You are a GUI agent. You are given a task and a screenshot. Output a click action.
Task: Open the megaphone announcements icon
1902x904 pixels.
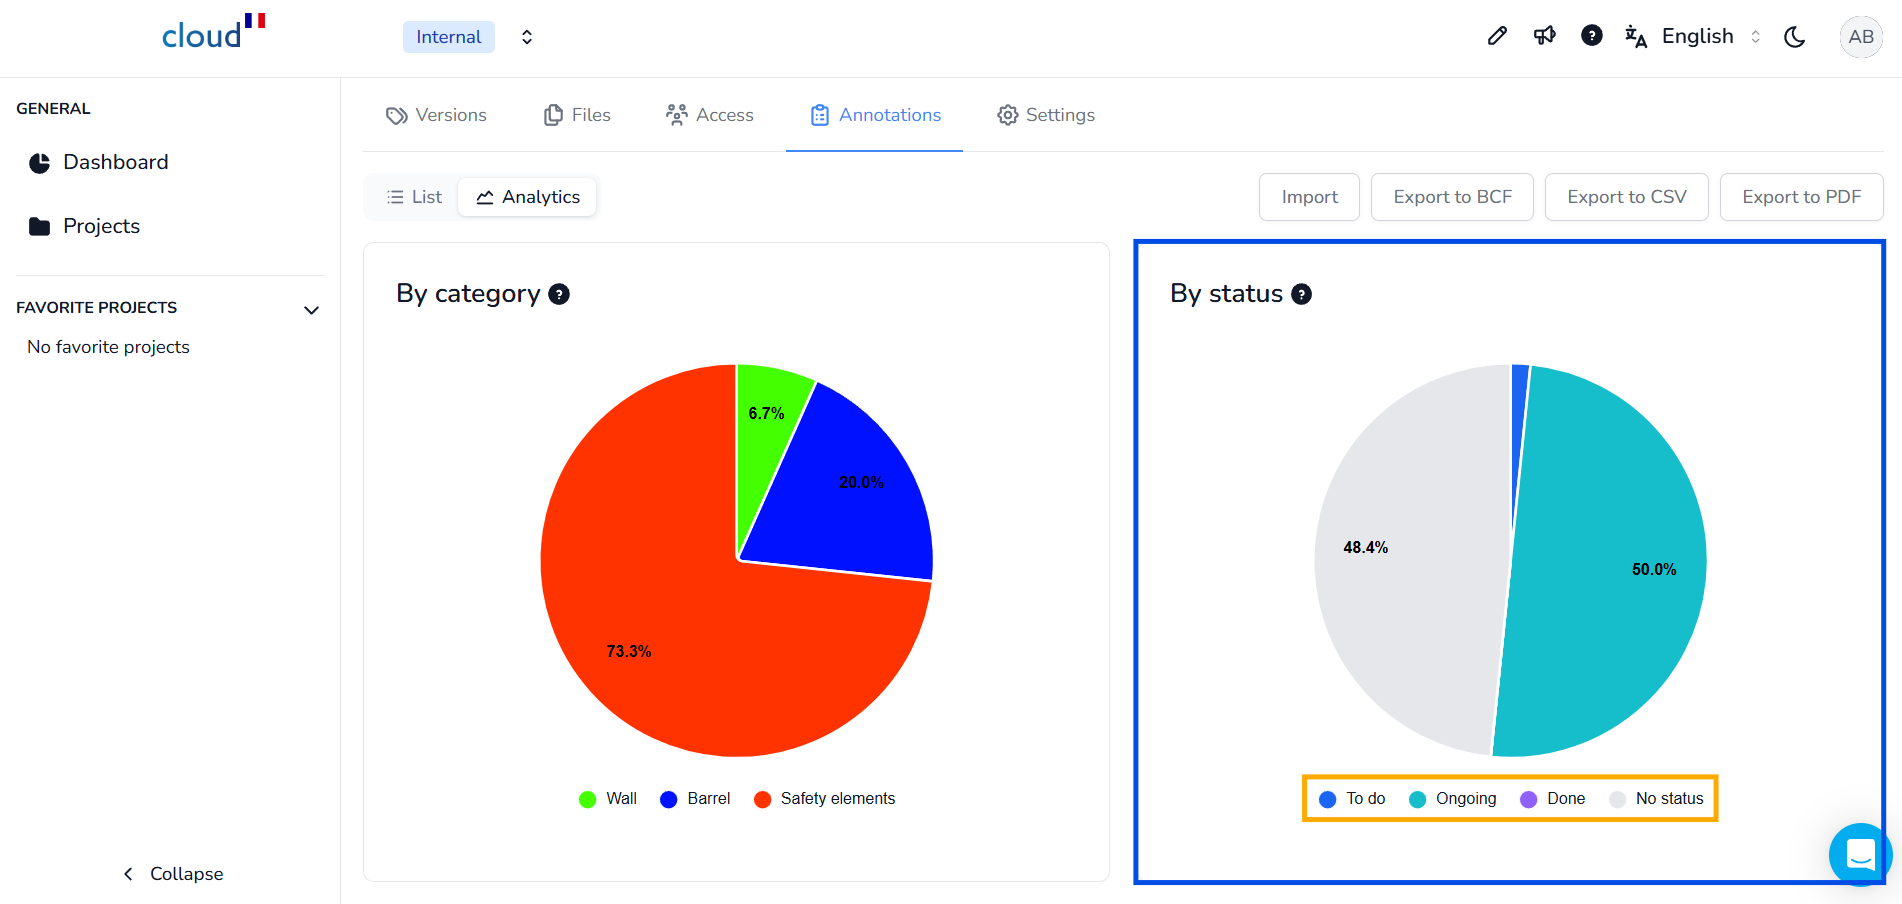tap(1544, 36)
